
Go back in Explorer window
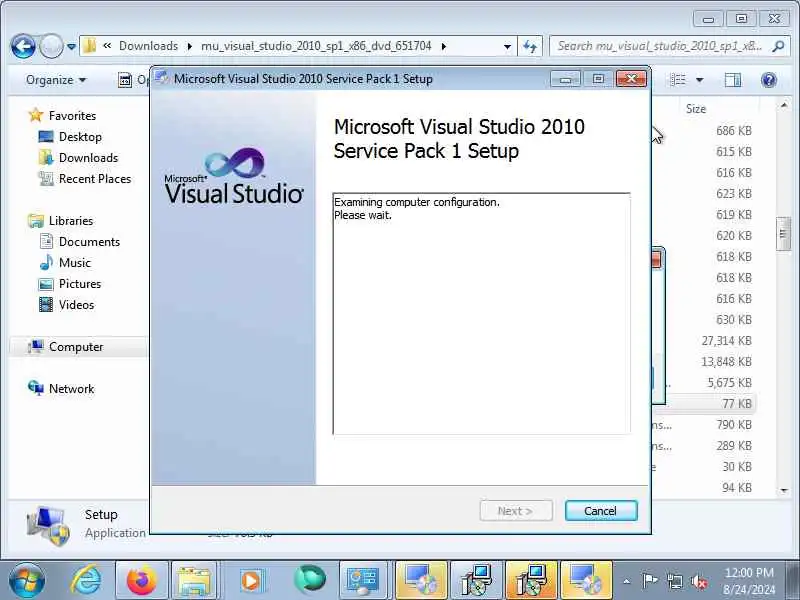click(x=23, y=46)
